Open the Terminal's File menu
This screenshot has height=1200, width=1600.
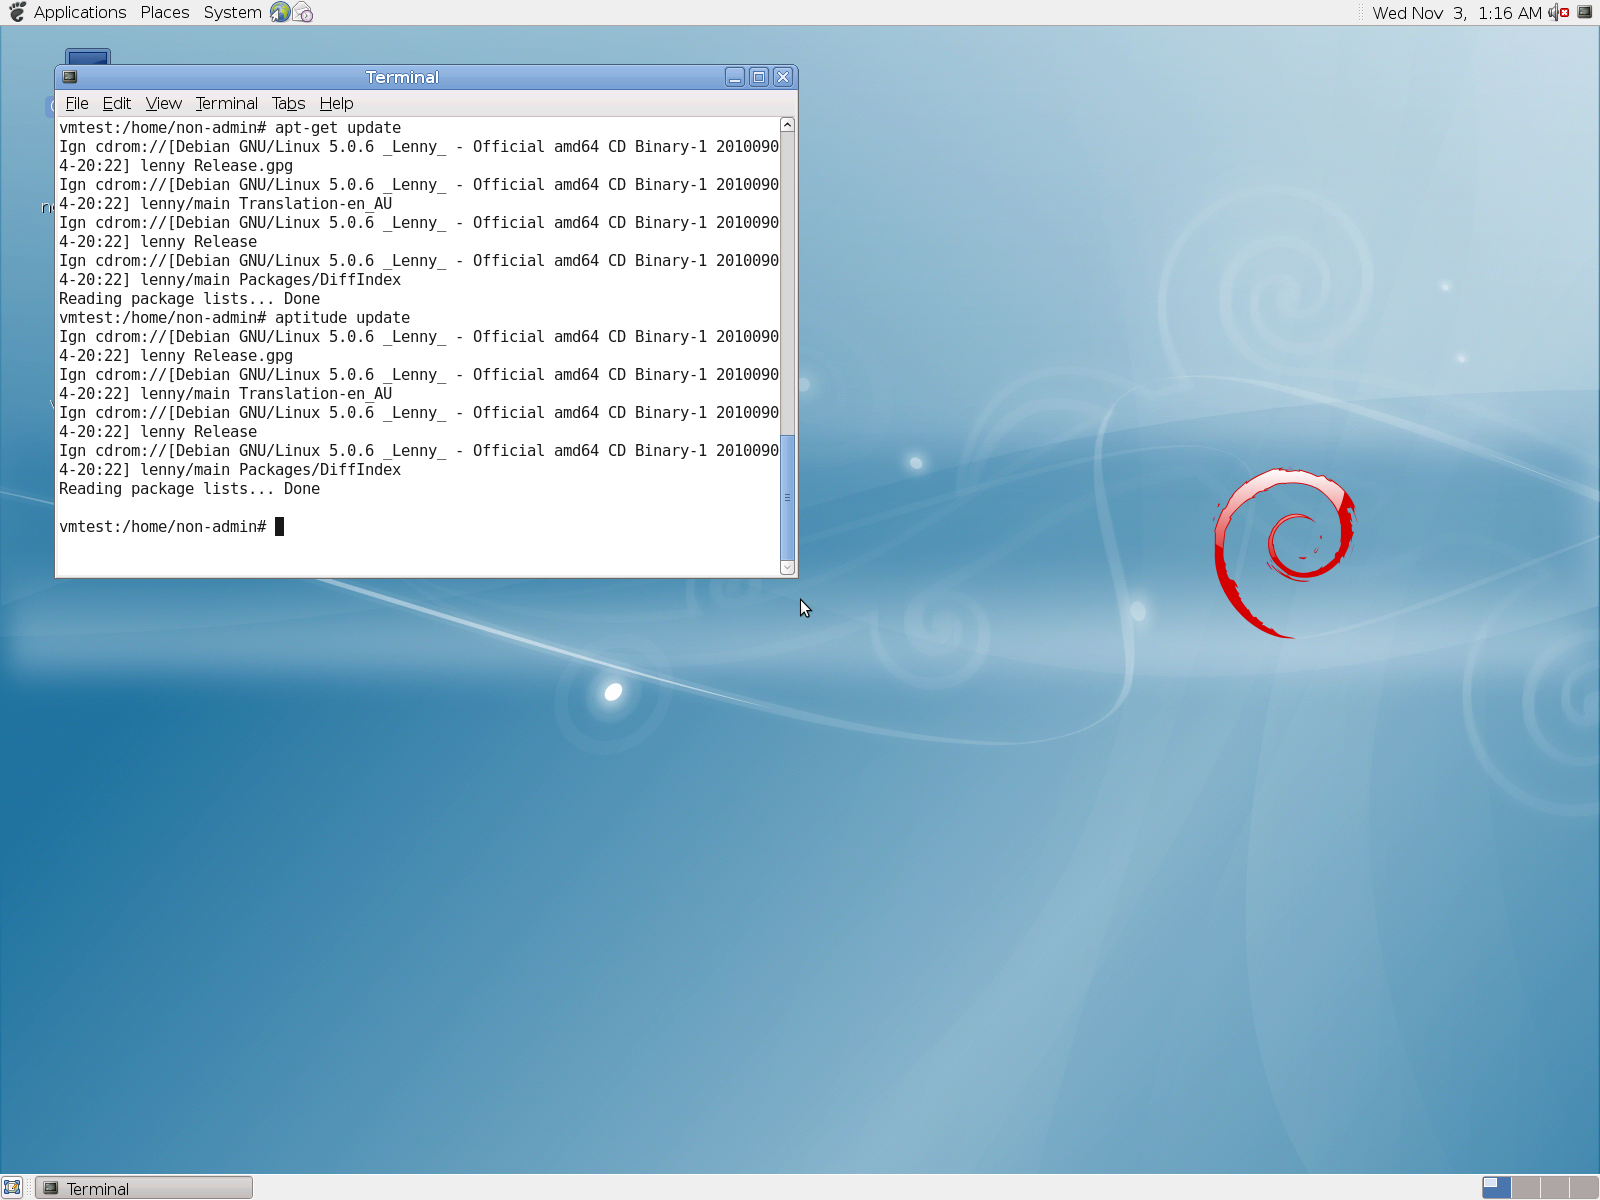pos(77,103)
